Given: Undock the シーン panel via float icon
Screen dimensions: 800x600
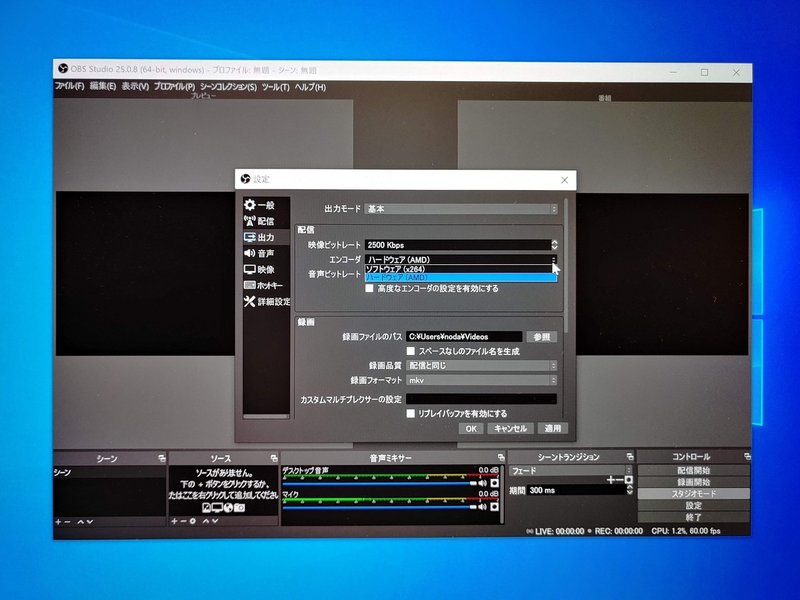Looking at the screenshot, I should pos(162,458).
